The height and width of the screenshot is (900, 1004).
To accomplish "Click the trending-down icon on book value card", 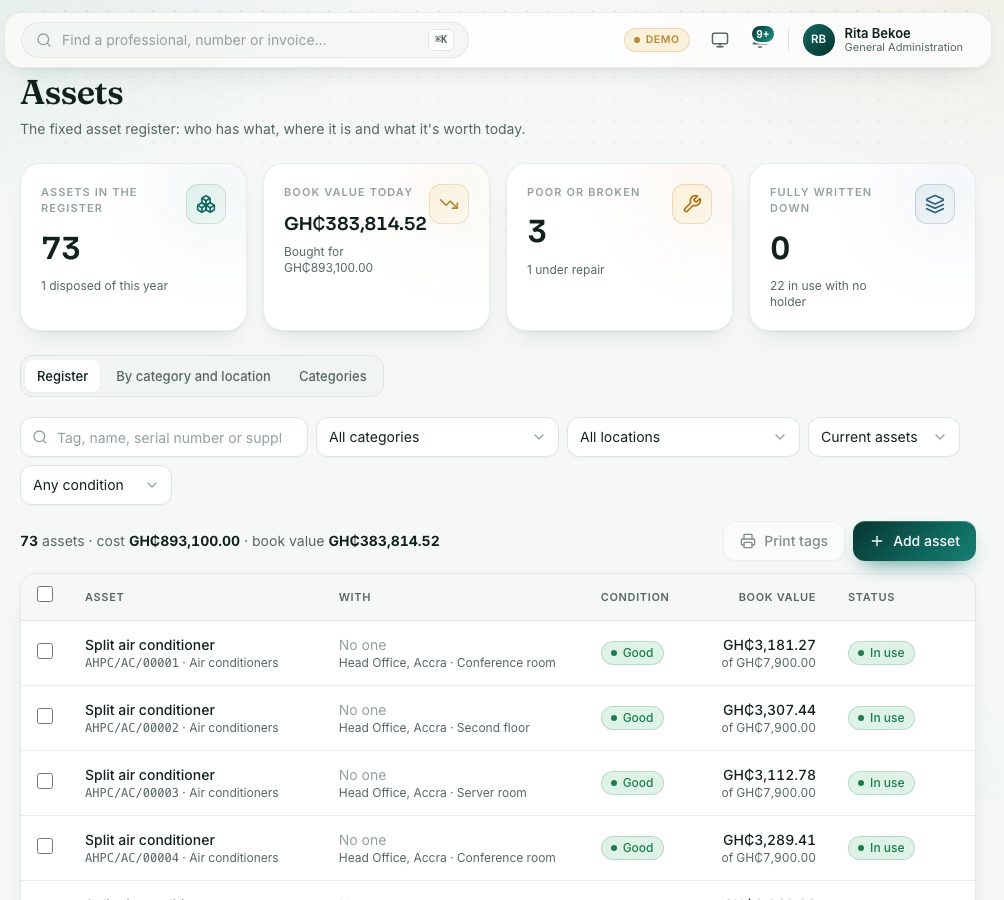I will coord(449,204).
